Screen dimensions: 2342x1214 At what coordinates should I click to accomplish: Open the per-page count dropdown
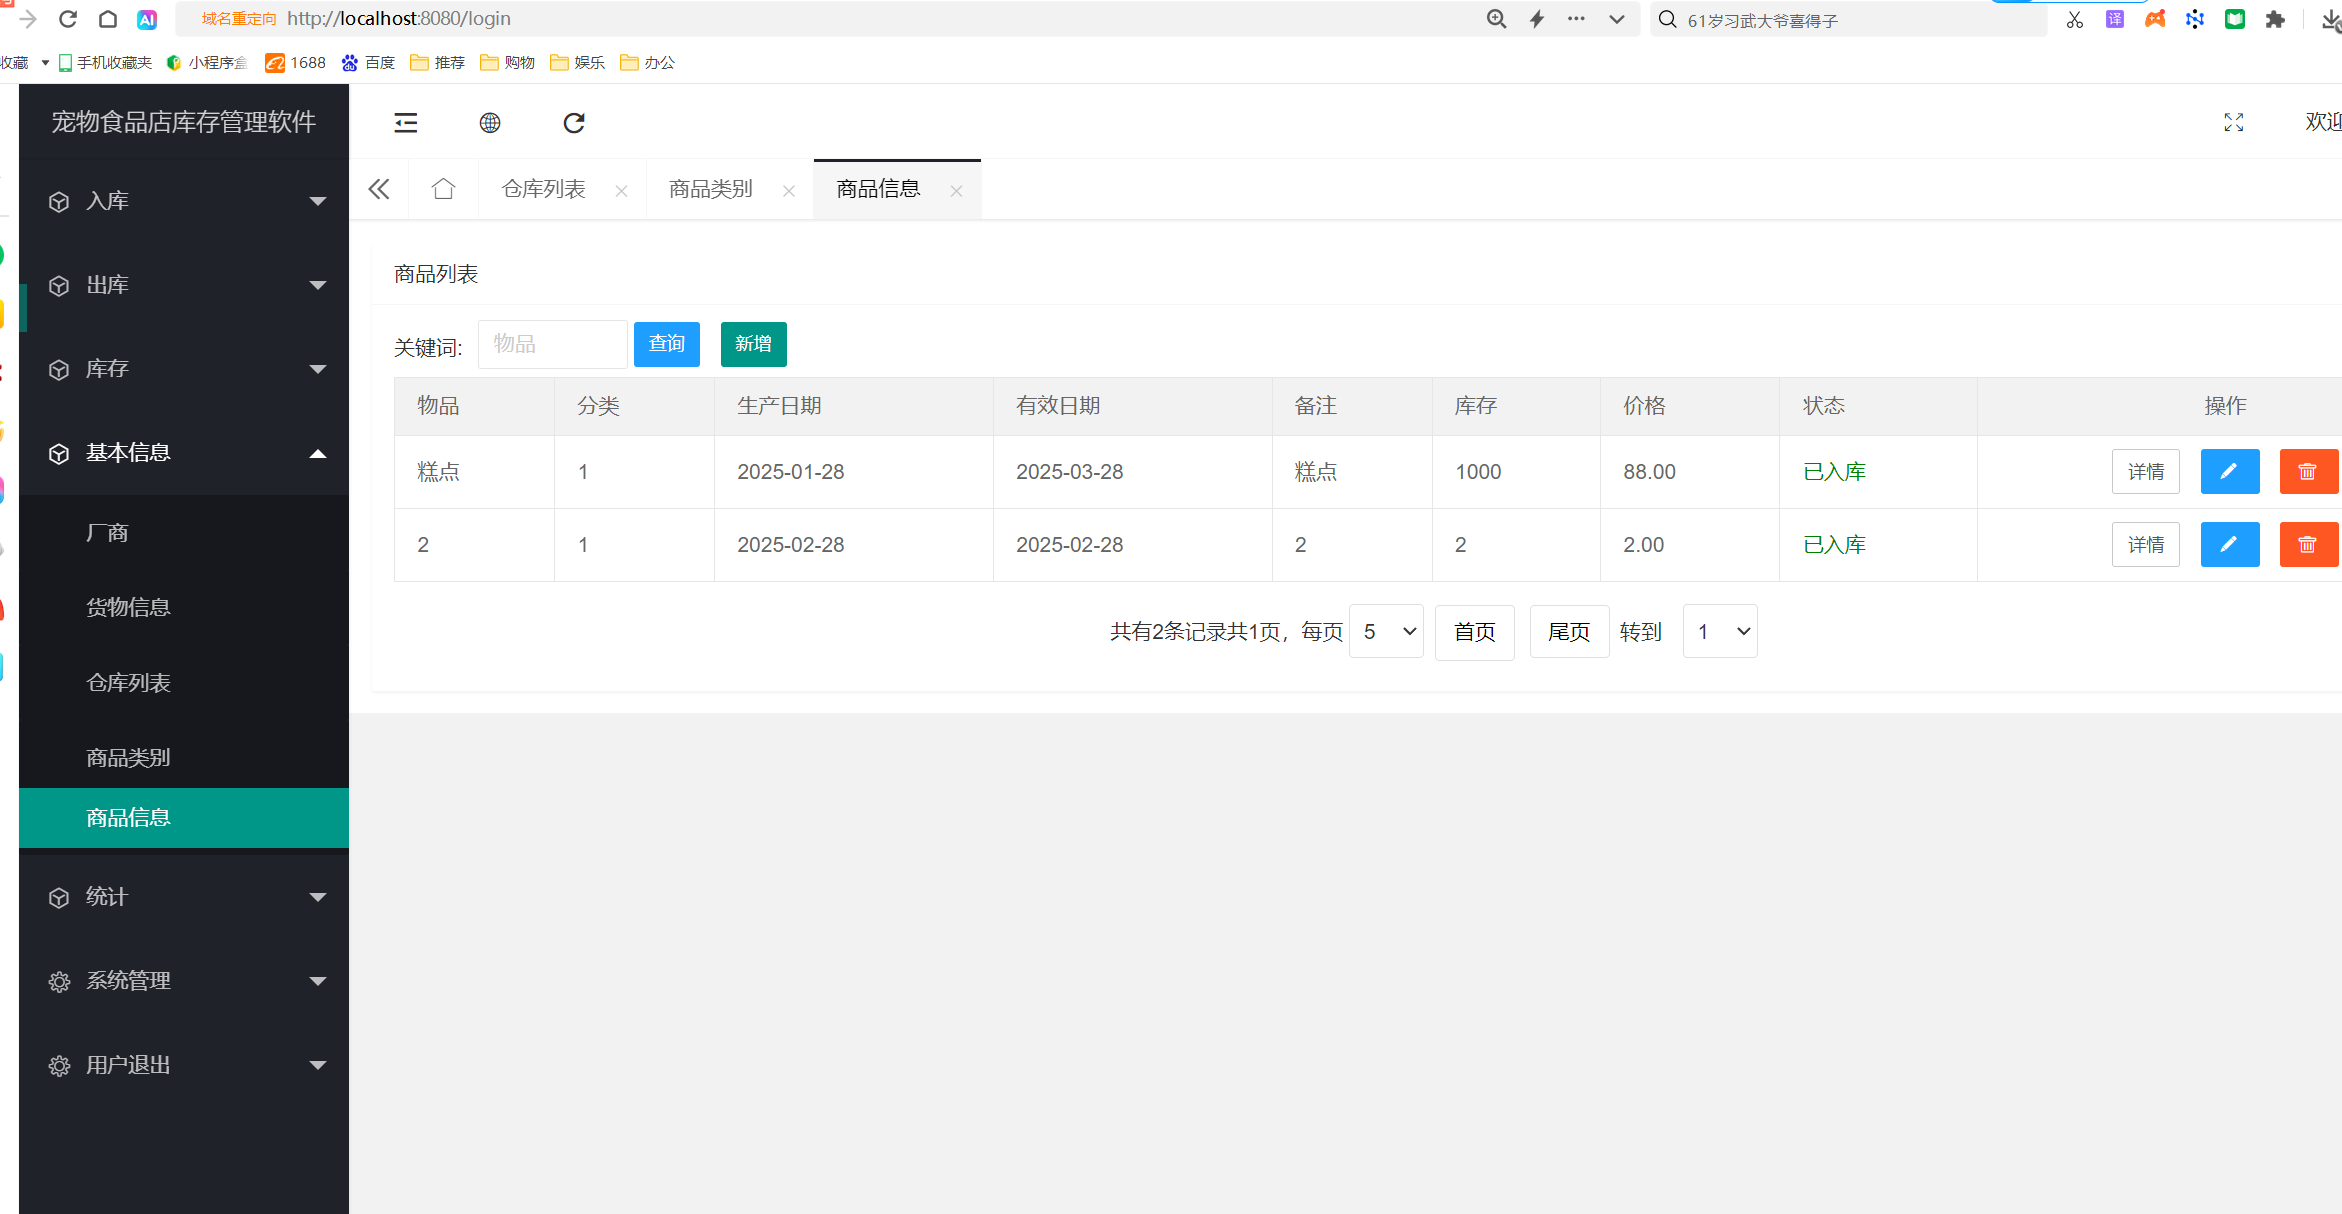coord(1386,632)
